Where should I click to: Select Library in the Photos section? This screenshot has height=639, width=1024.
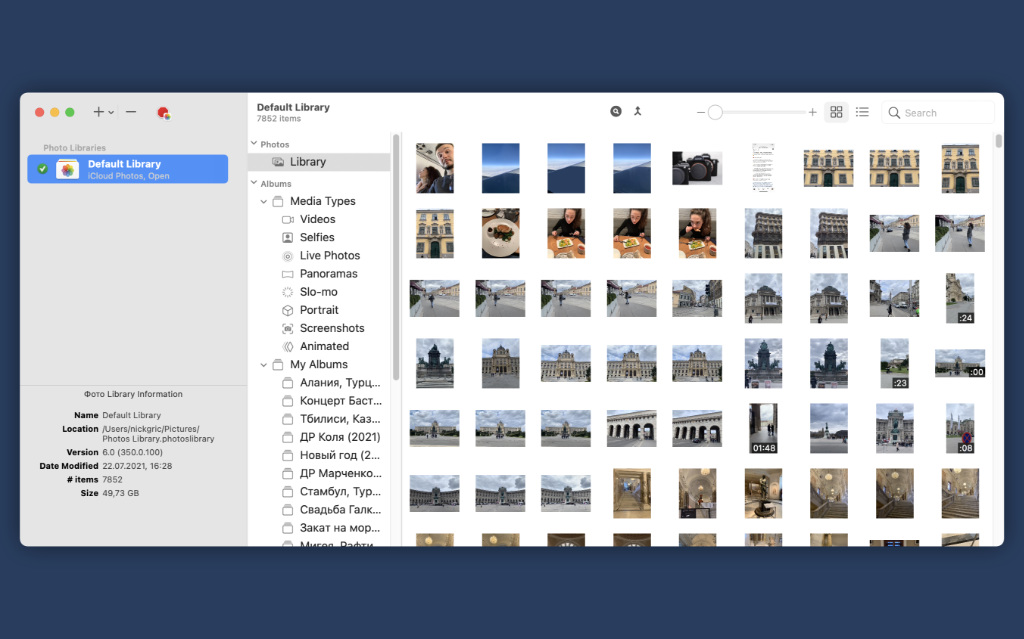[x=307, y=162]
